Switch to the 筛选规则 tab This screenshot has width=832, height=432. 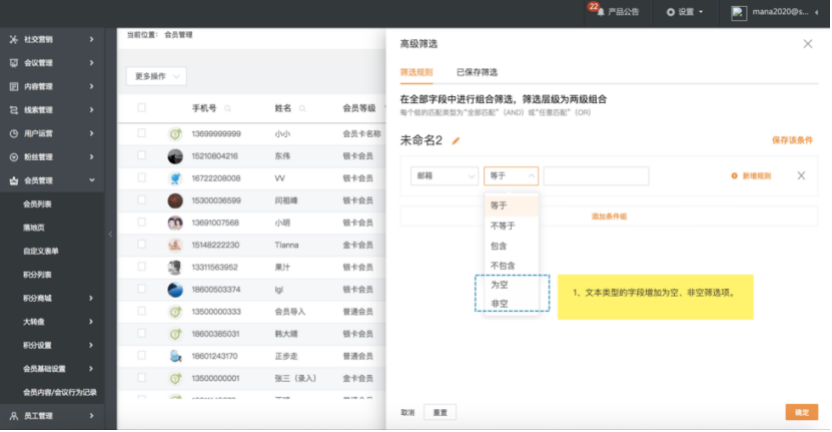point(417,72)
